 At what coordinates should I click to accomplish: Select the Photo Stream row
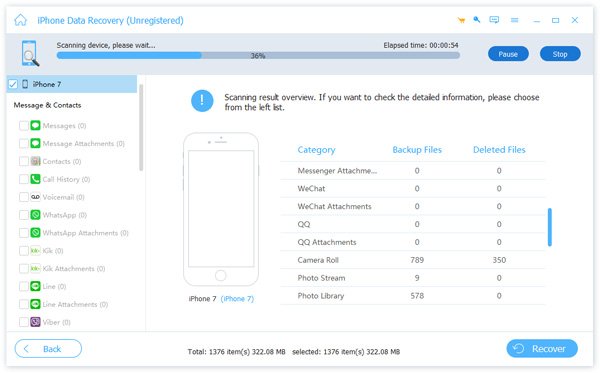(412, 278)
